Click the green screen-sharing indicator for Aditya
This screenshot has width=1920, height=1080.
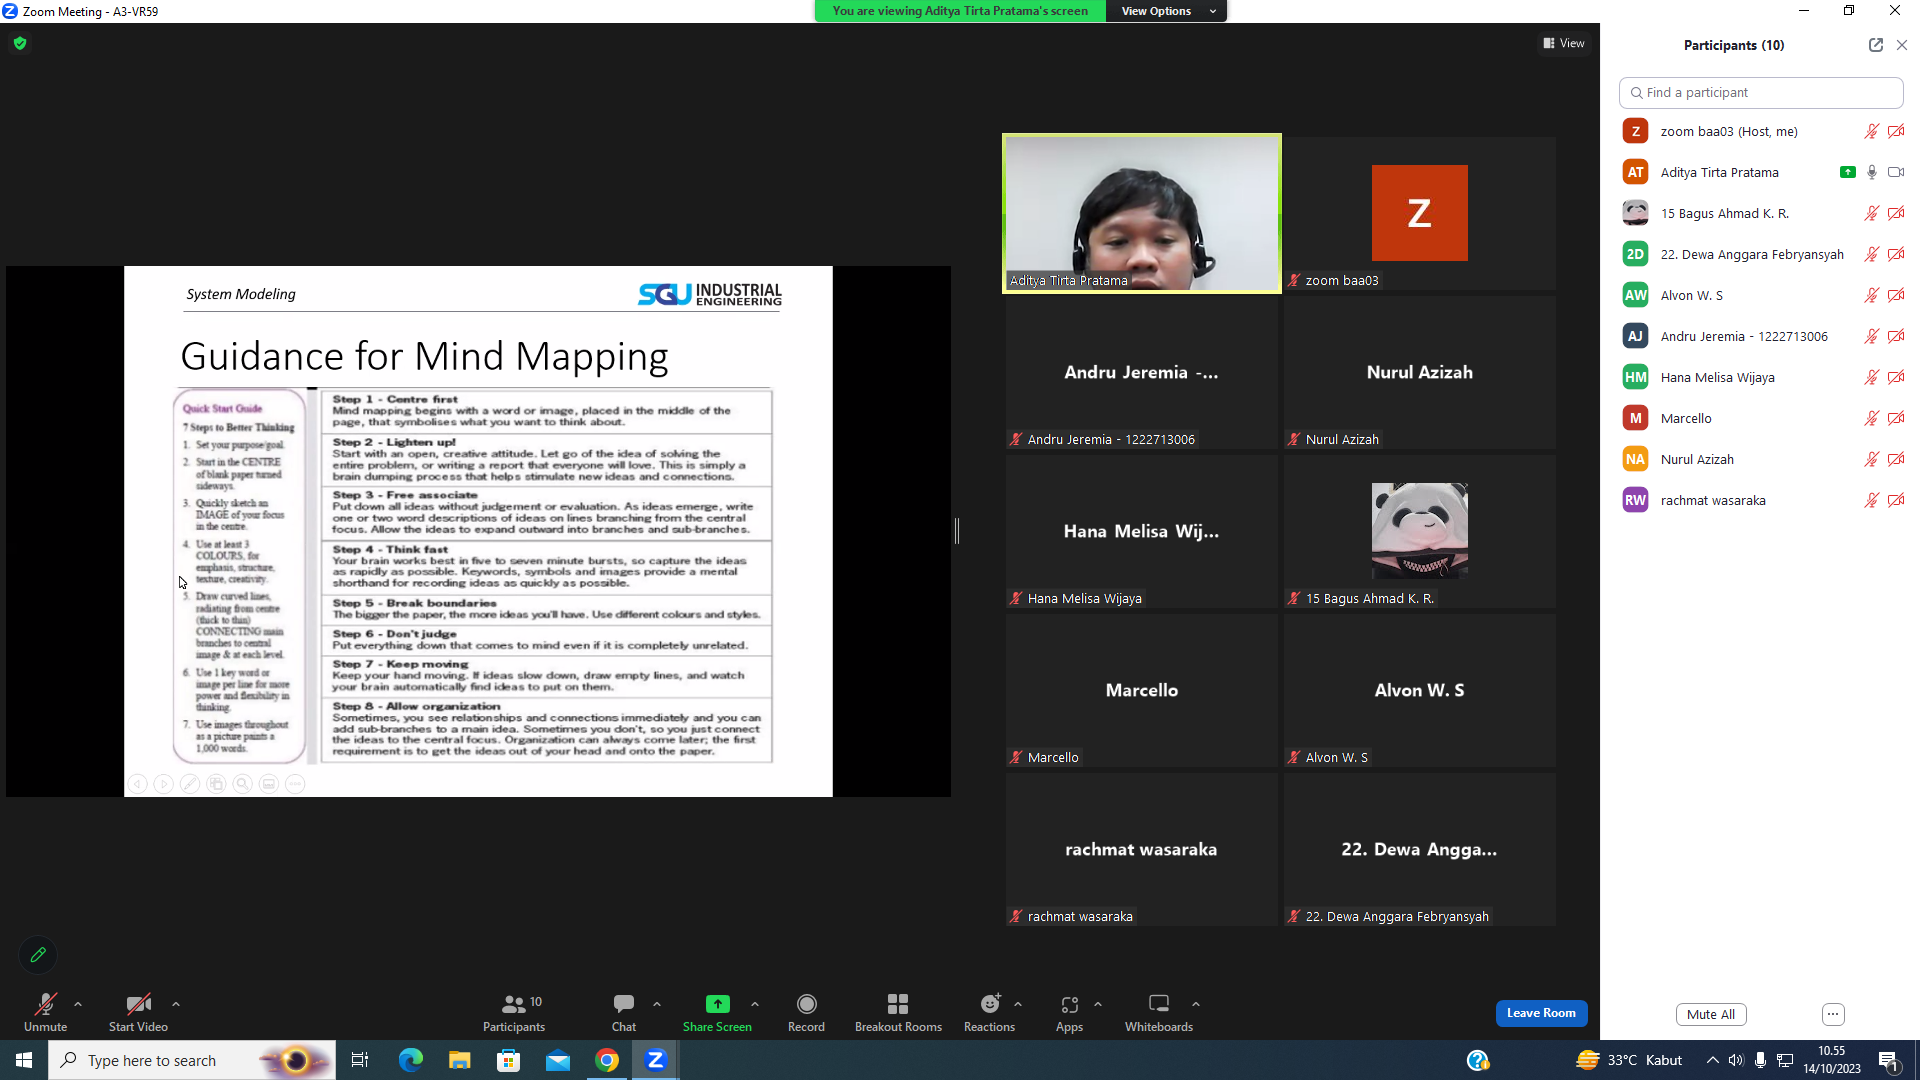[1848, 172]
